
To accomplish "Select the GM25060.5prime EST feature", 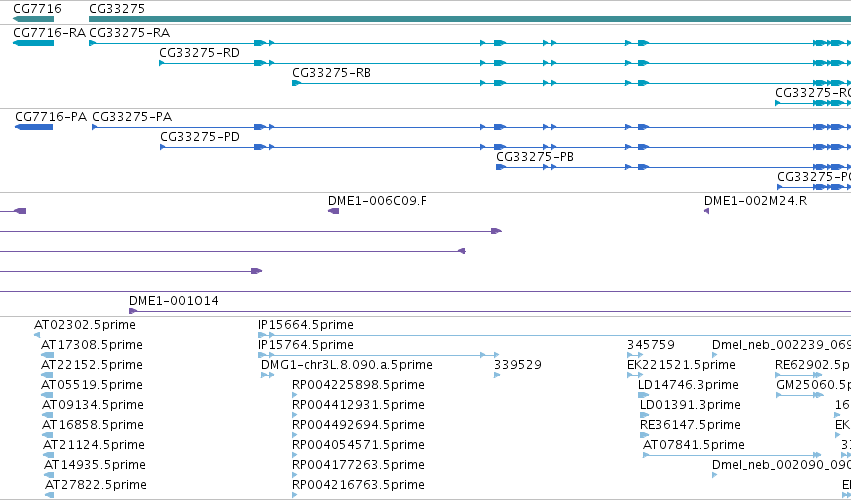I will (800, 395).
